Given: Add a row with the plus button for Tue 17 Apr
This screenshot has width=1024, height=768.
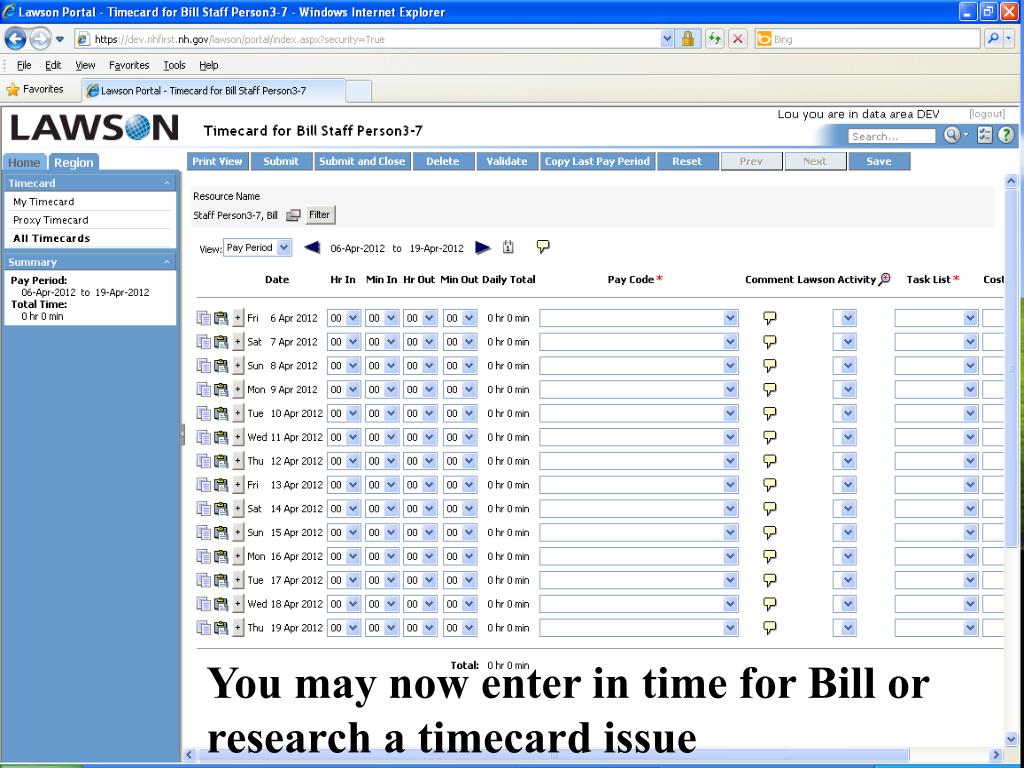Looking at the screenshot, I should [x=238, y=580].
